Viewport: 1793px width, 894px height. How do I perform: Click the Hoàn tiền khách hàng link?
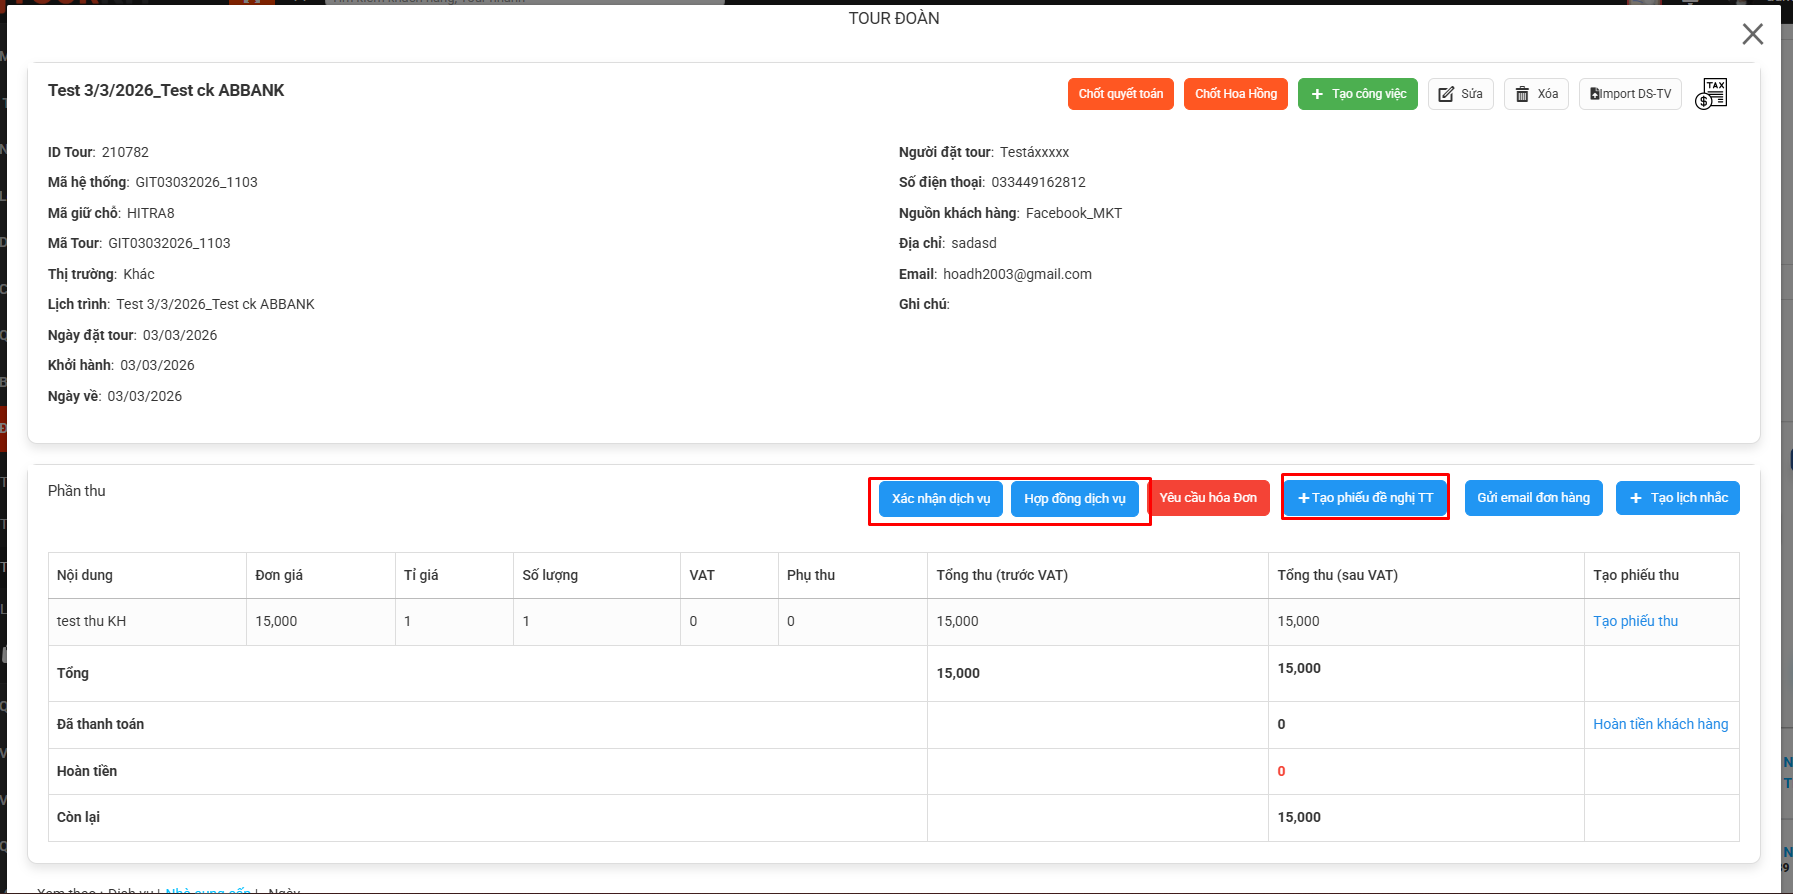1660,724
